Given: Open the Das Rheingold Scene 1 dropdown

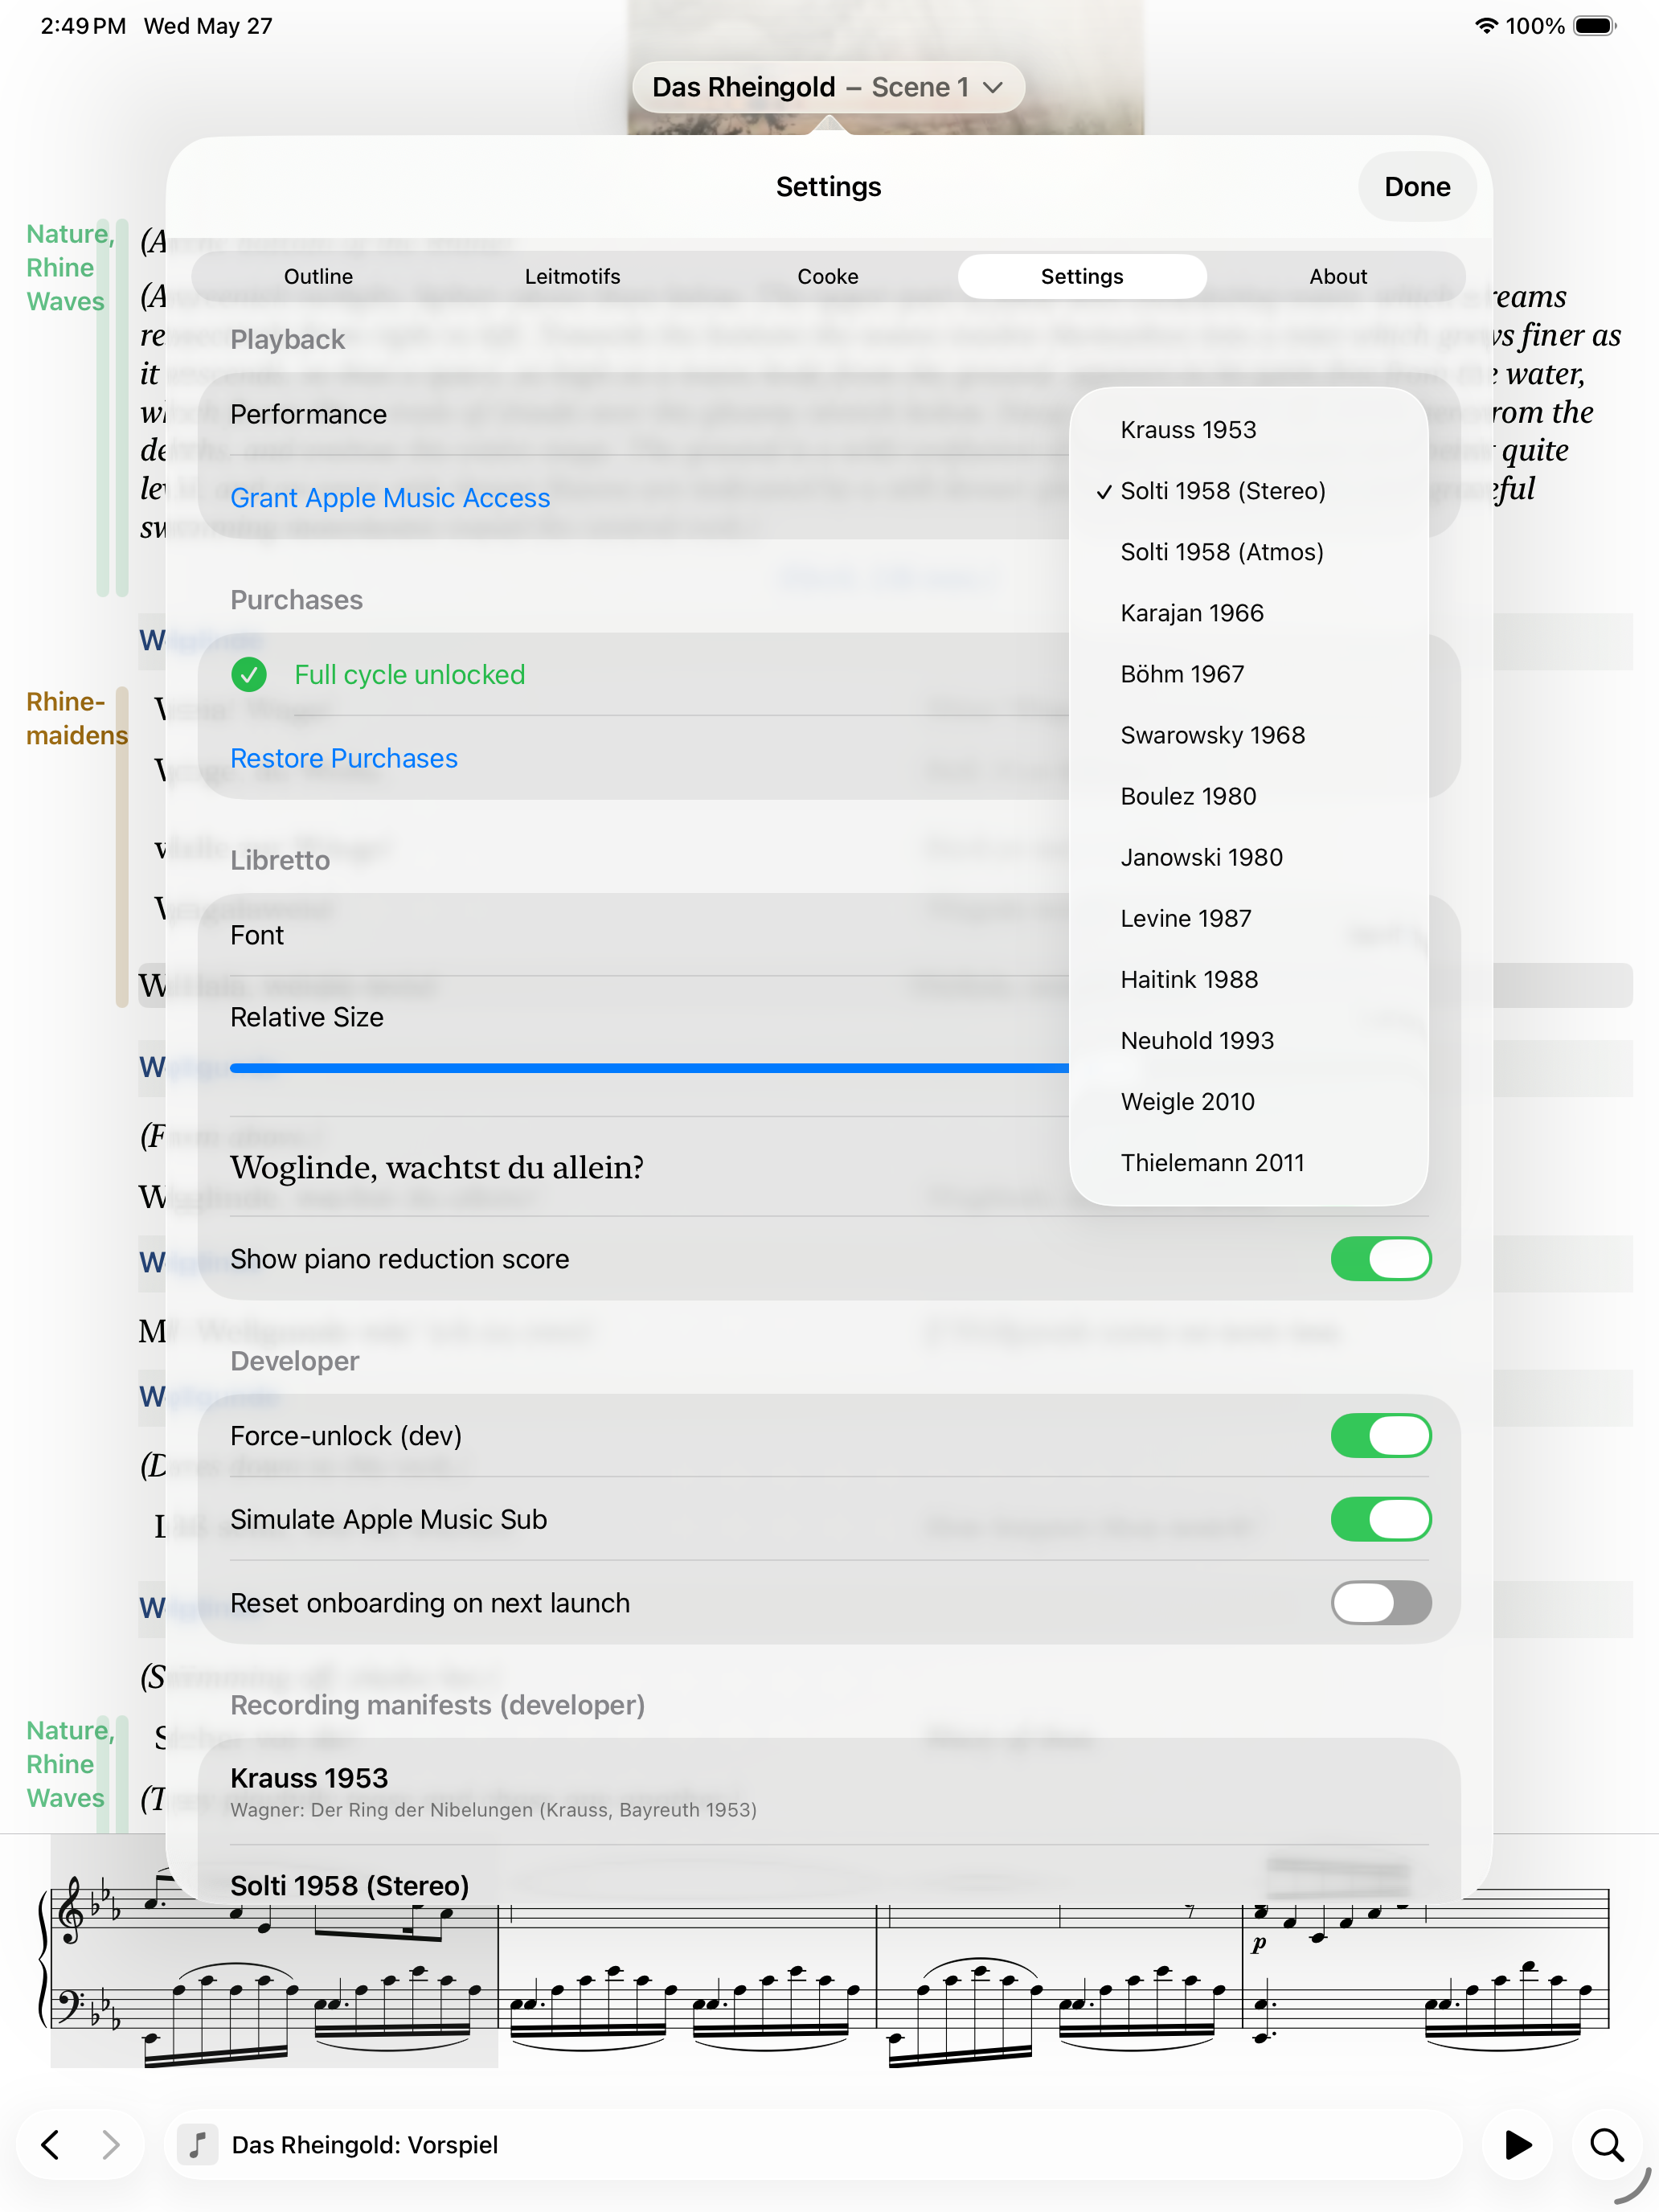Looking at the screenshot, I should click(x=828, y=87).
